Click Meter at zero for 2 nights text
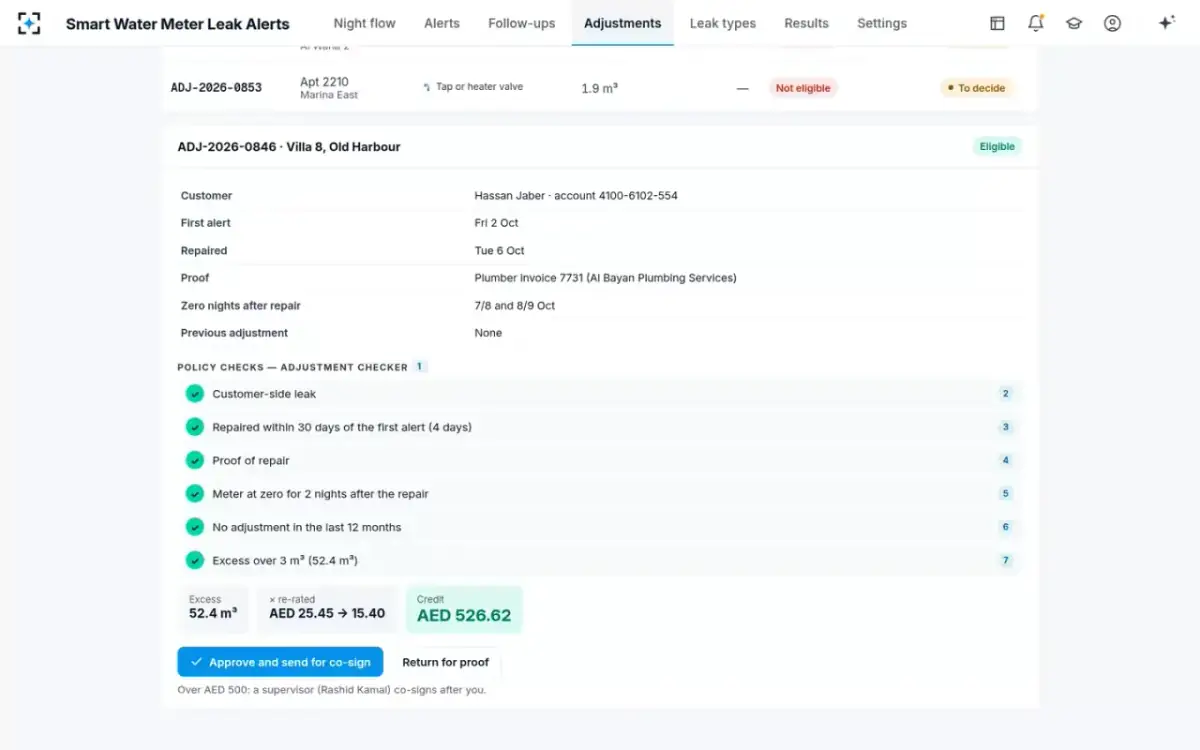 click(x=320, y=494)
